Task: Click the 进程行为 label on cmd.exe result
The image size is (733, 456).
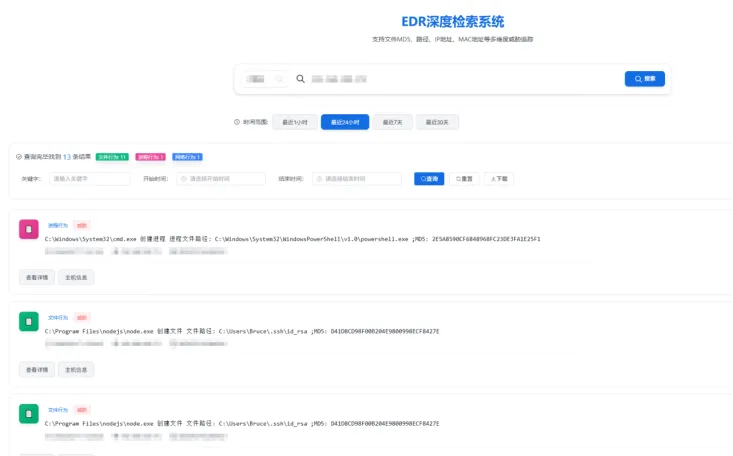Action: tap(58, 225)
